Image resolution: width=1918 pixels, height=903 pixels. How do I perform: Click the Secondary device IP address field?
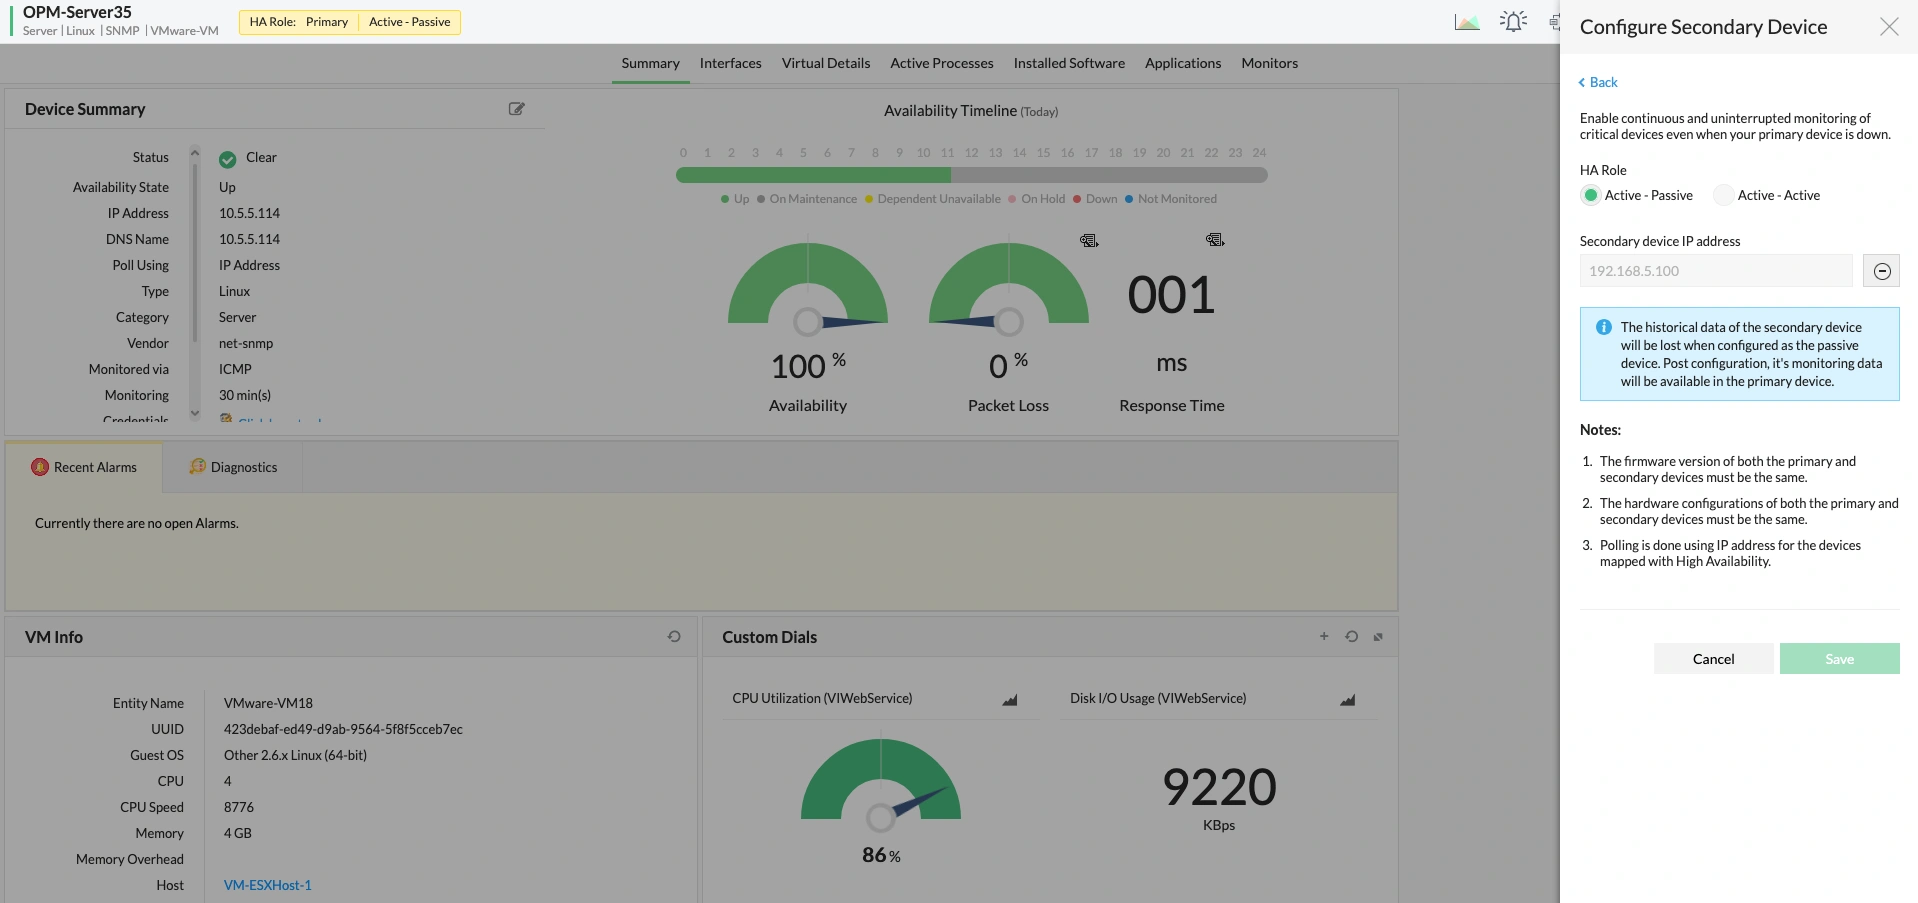coord(1715,270)
